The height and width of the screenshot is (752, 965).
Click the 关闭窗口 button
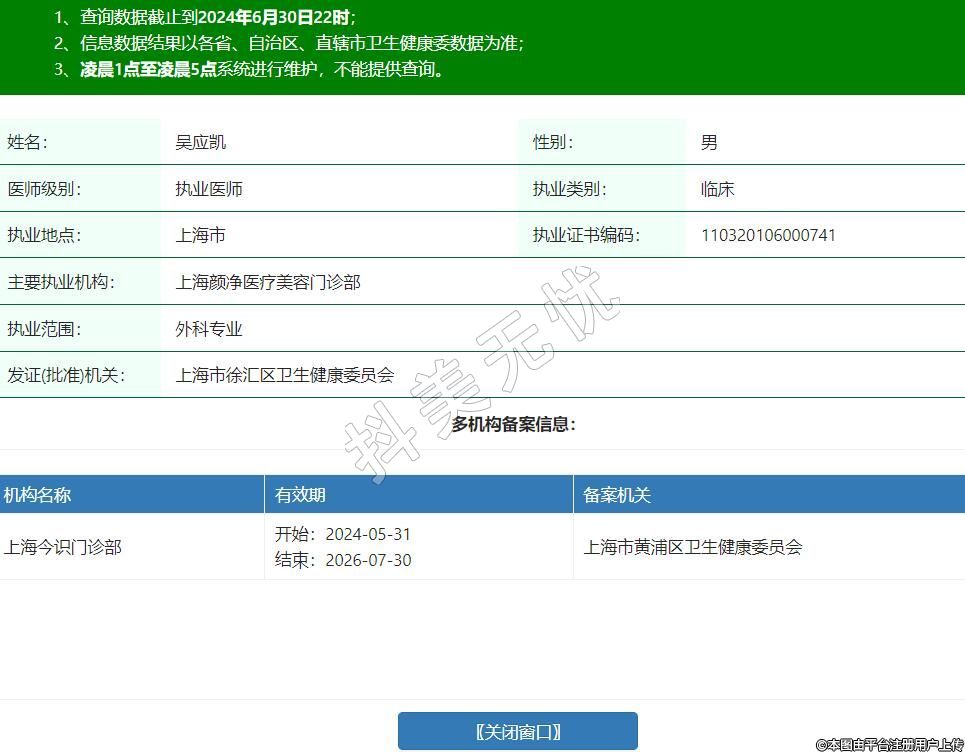click(517, 731)
